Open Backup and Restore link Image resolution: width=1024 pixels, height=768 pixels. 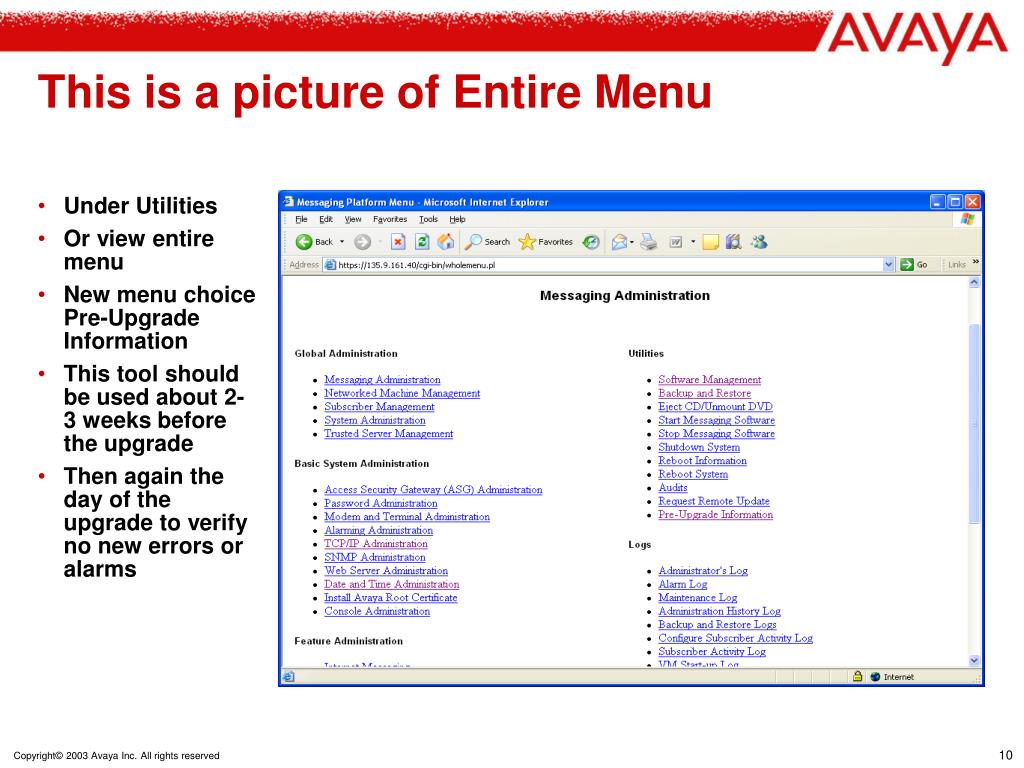click(704, 393)
